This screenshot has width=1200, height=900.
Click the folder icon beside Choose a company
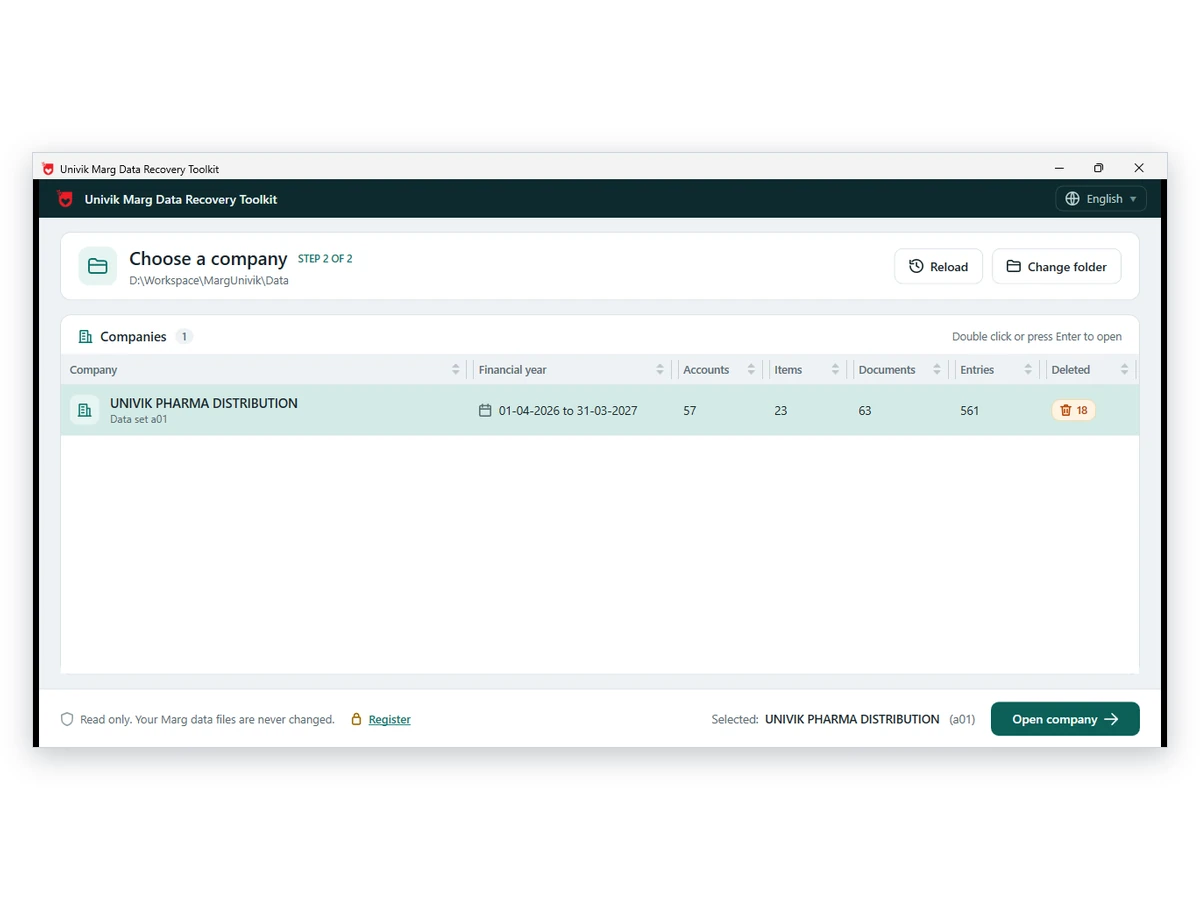[98, 266]
